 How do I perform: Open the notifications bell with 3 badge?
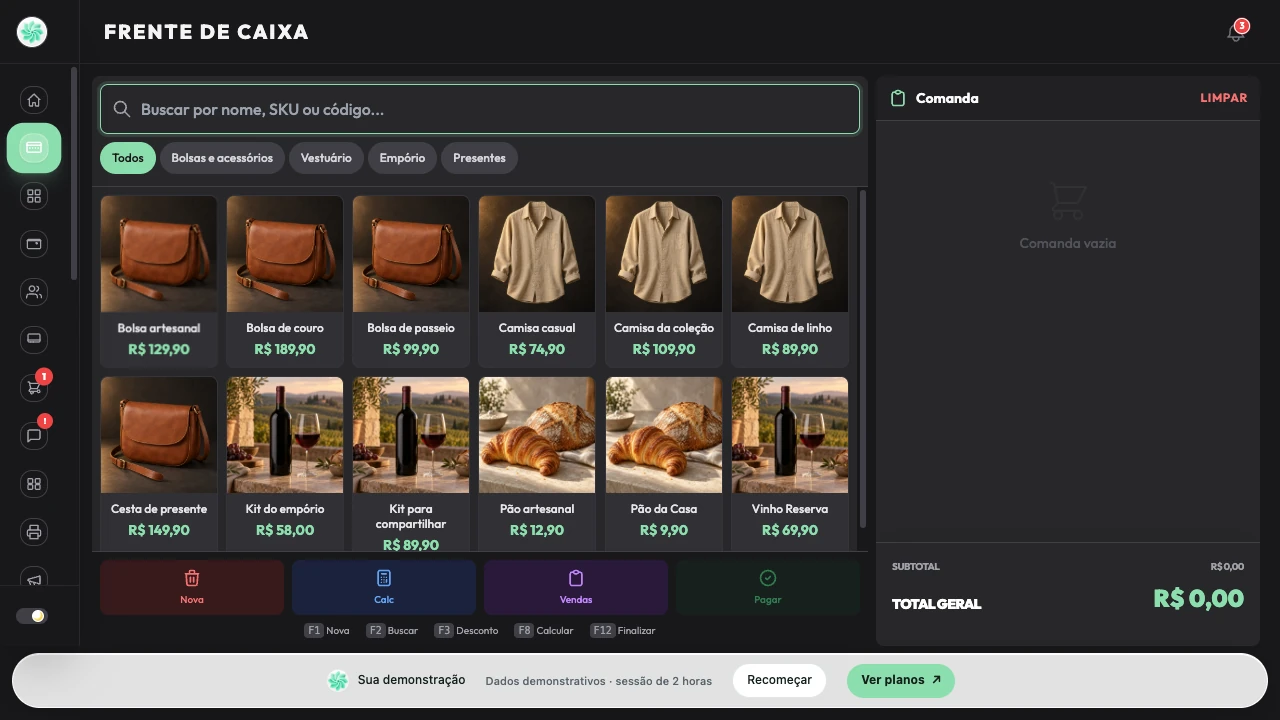(x=1236, y=32)
